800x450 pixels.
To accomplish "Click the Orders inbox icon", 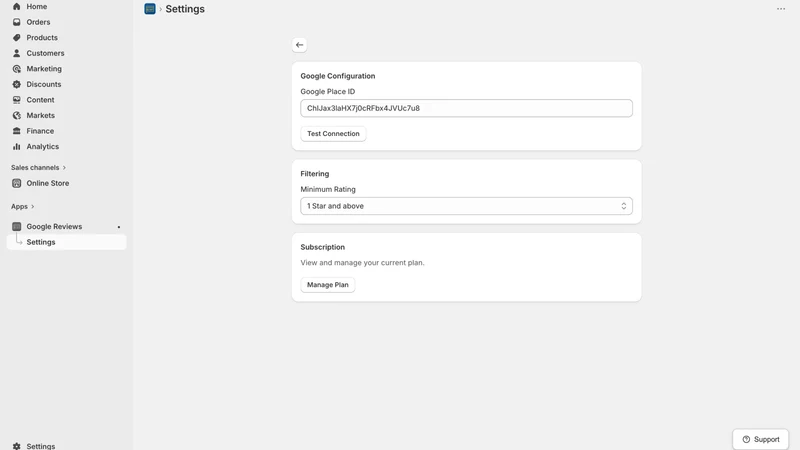I will pos(16,22).
